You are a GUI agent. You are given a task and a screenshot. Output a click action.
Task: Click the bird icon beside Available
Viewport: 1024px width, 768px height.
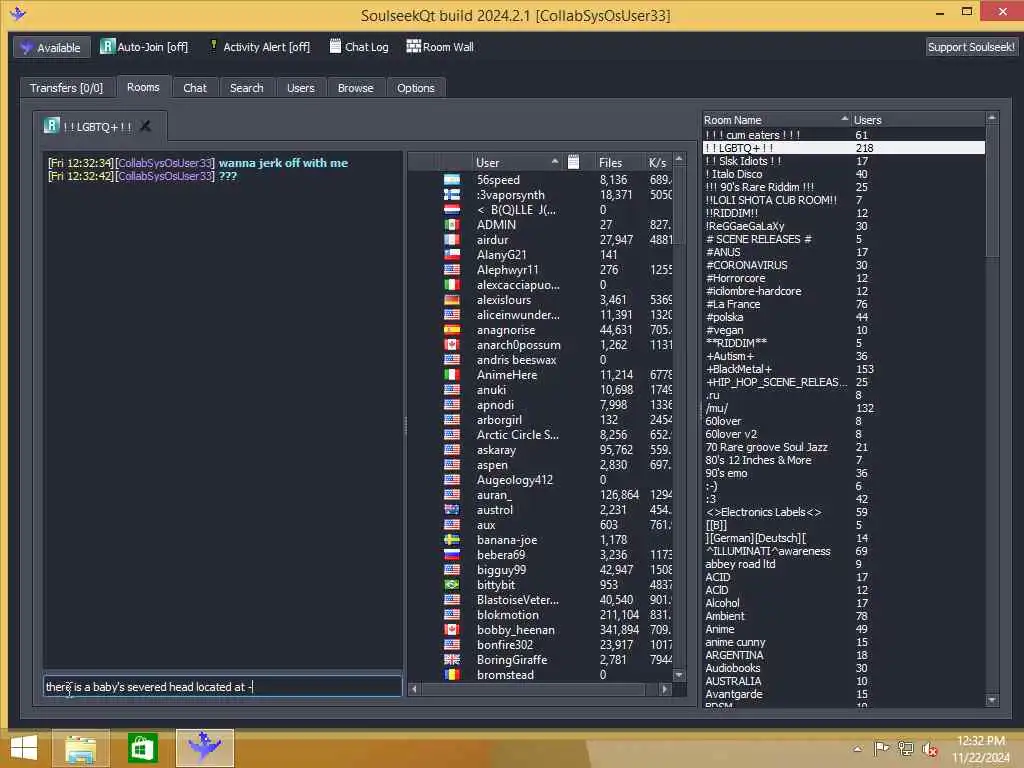point(26,48)
